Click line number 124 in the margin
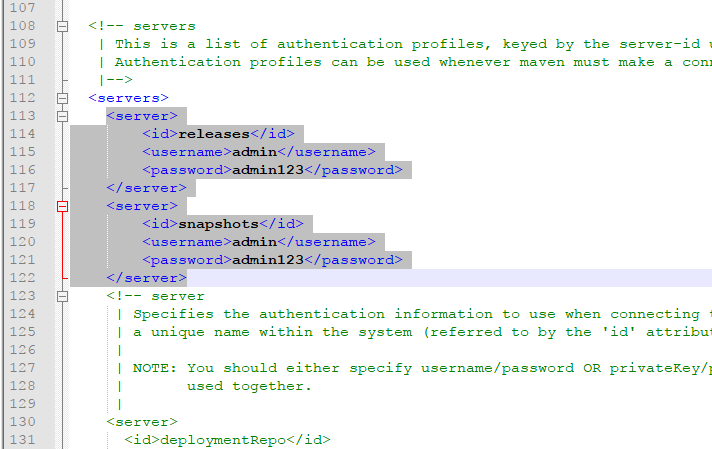The image size is (712, 449). click(22, 314)
